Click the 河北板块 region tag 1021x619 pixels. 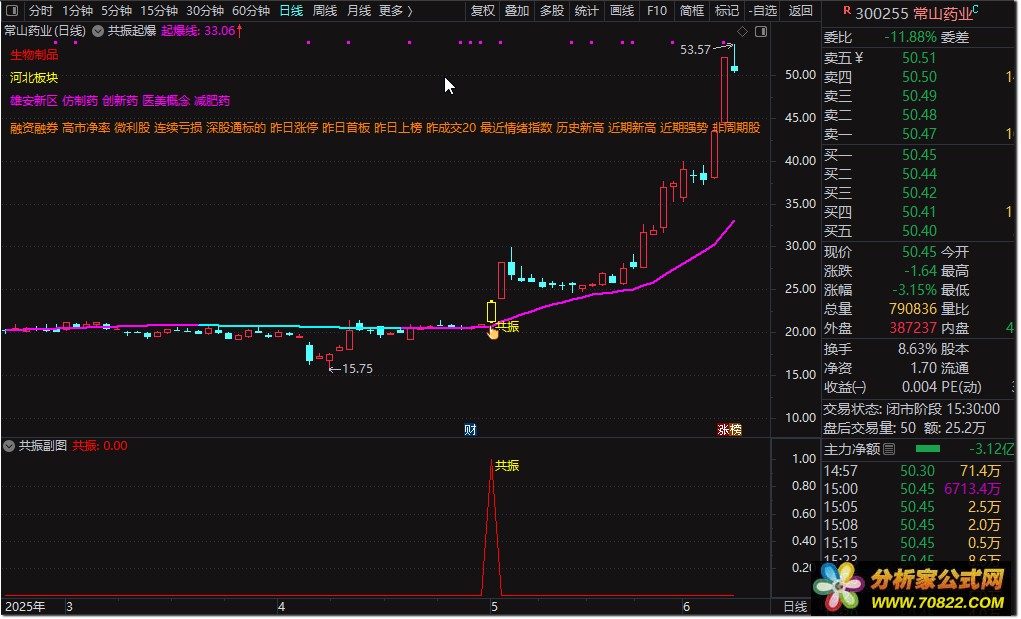pyautogui.click(x=34, y=78)
